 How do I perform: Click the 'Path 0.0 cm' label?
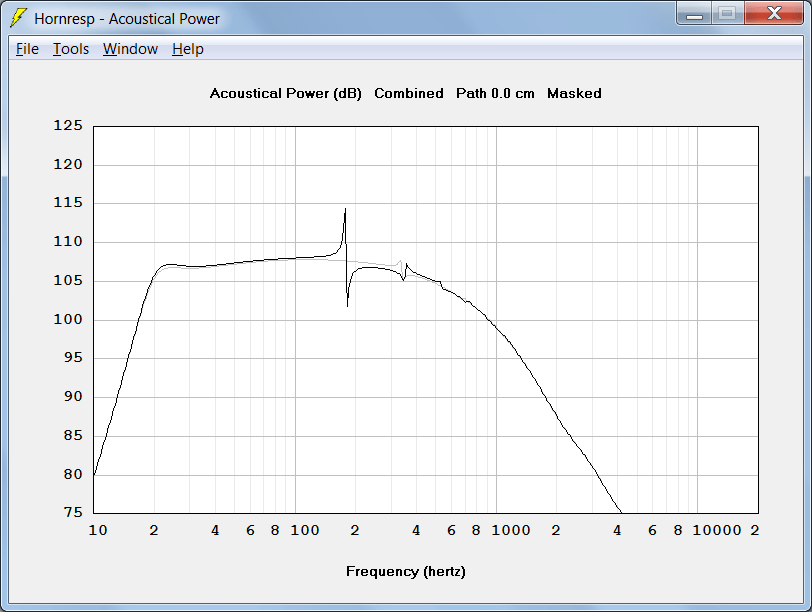495,94
